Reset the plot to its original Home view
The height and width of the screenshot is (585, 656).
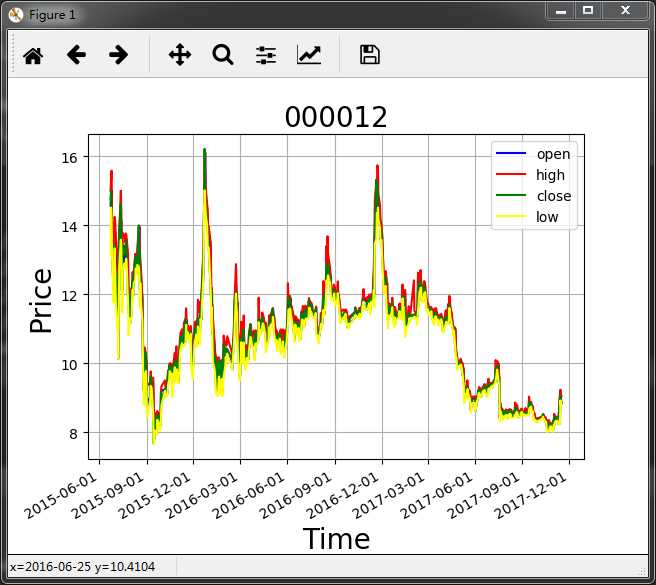(x=33, y=55)
